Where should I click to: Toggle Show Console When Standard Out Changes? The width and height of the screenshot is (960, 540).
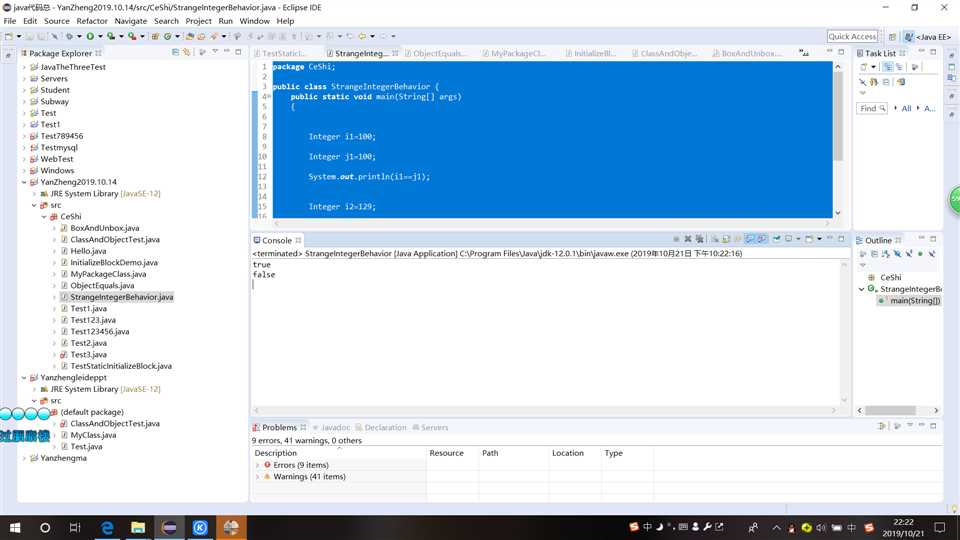[x=749, y=239]
